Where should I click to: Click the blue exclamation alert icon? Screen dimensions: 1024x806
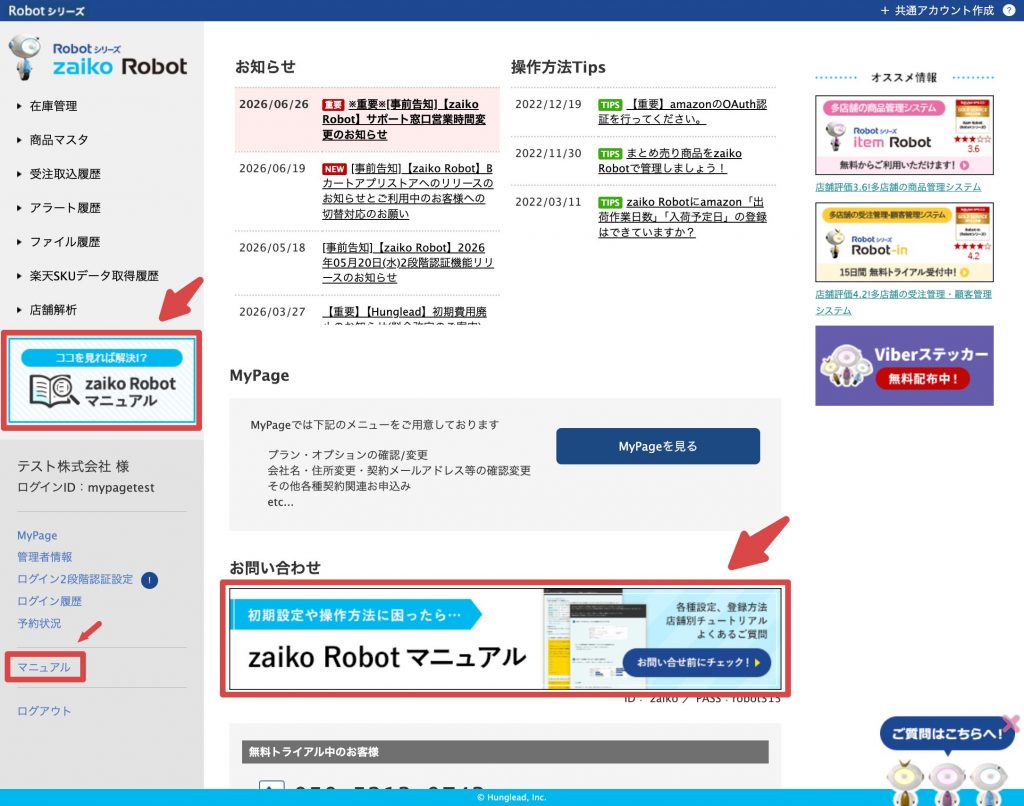(x=150, y=580)
